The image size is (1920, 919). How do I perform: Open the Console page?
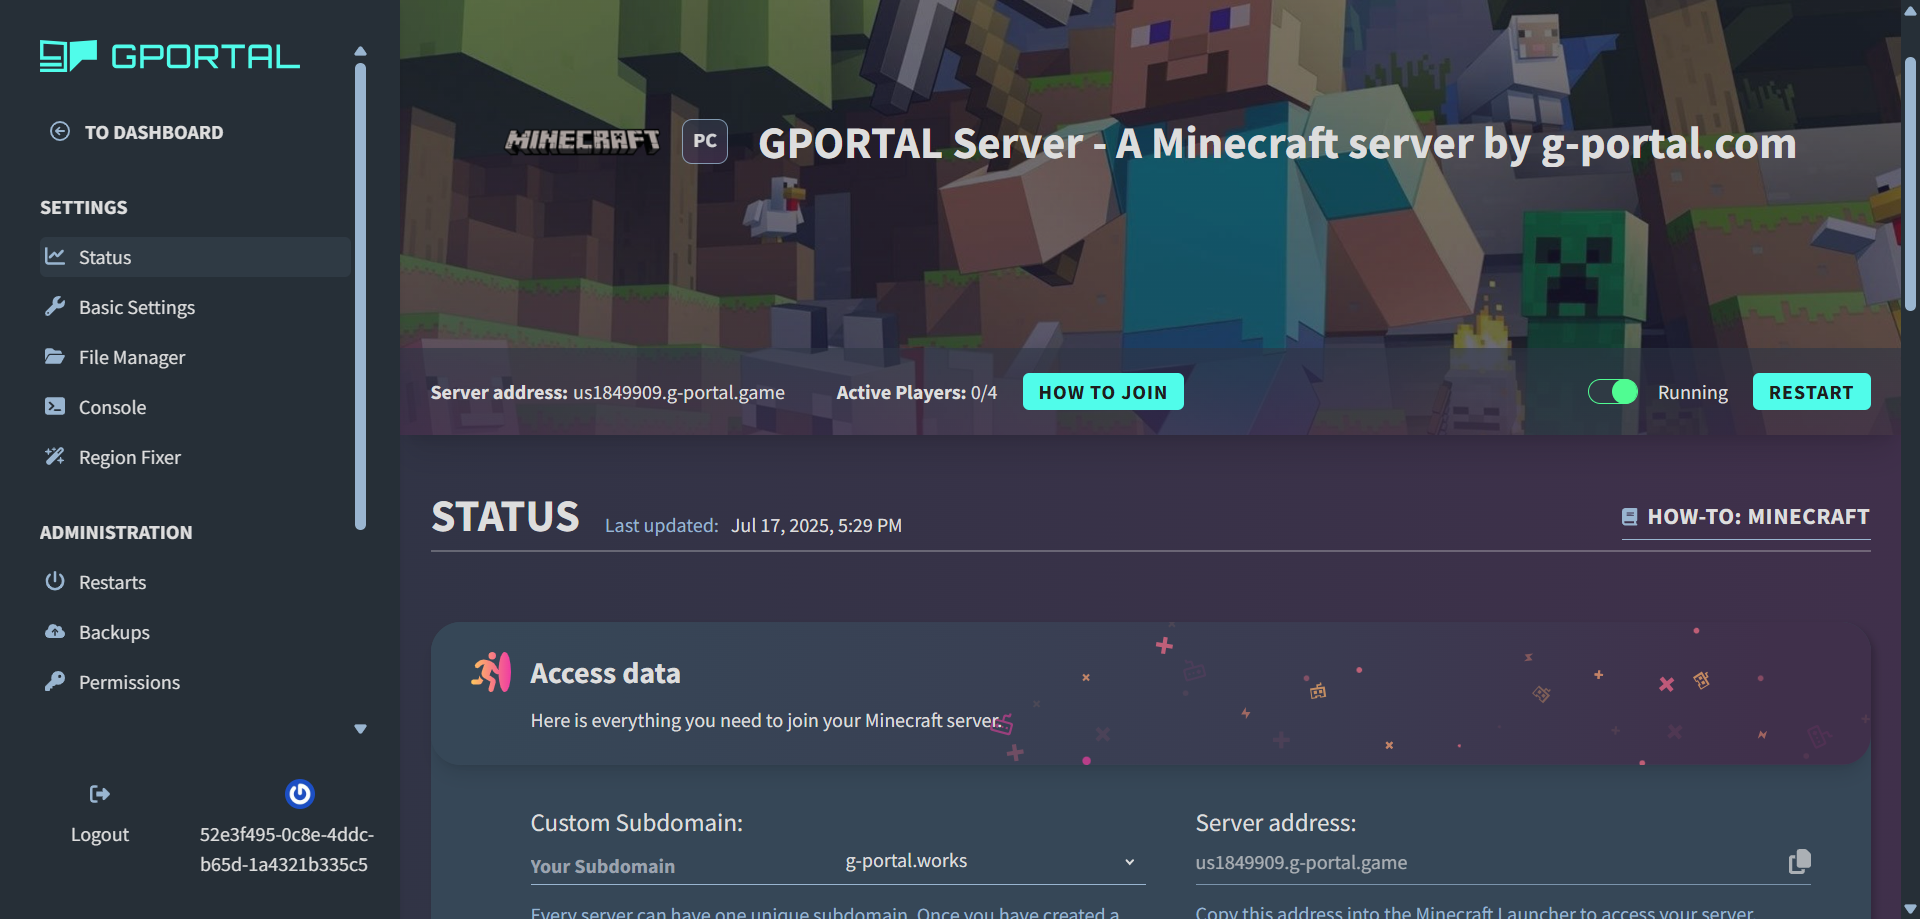tap(112, 407)
